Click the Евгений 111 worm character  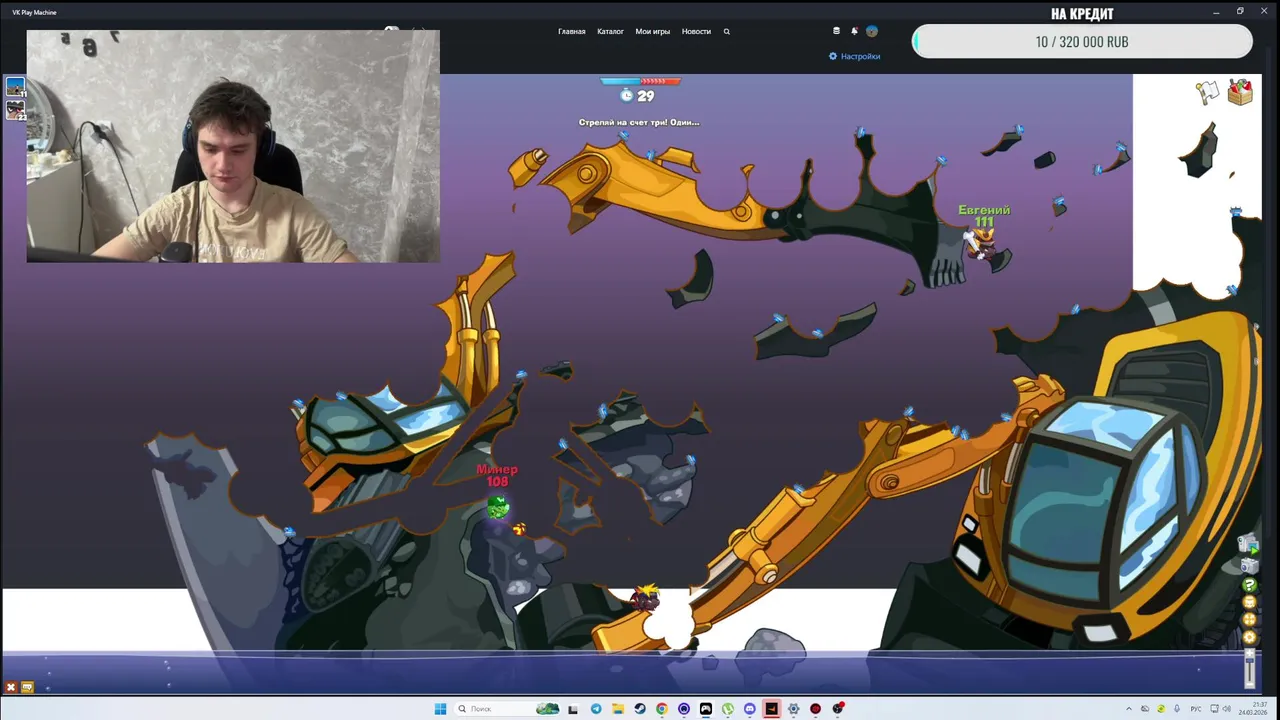(x=985, y=244)
